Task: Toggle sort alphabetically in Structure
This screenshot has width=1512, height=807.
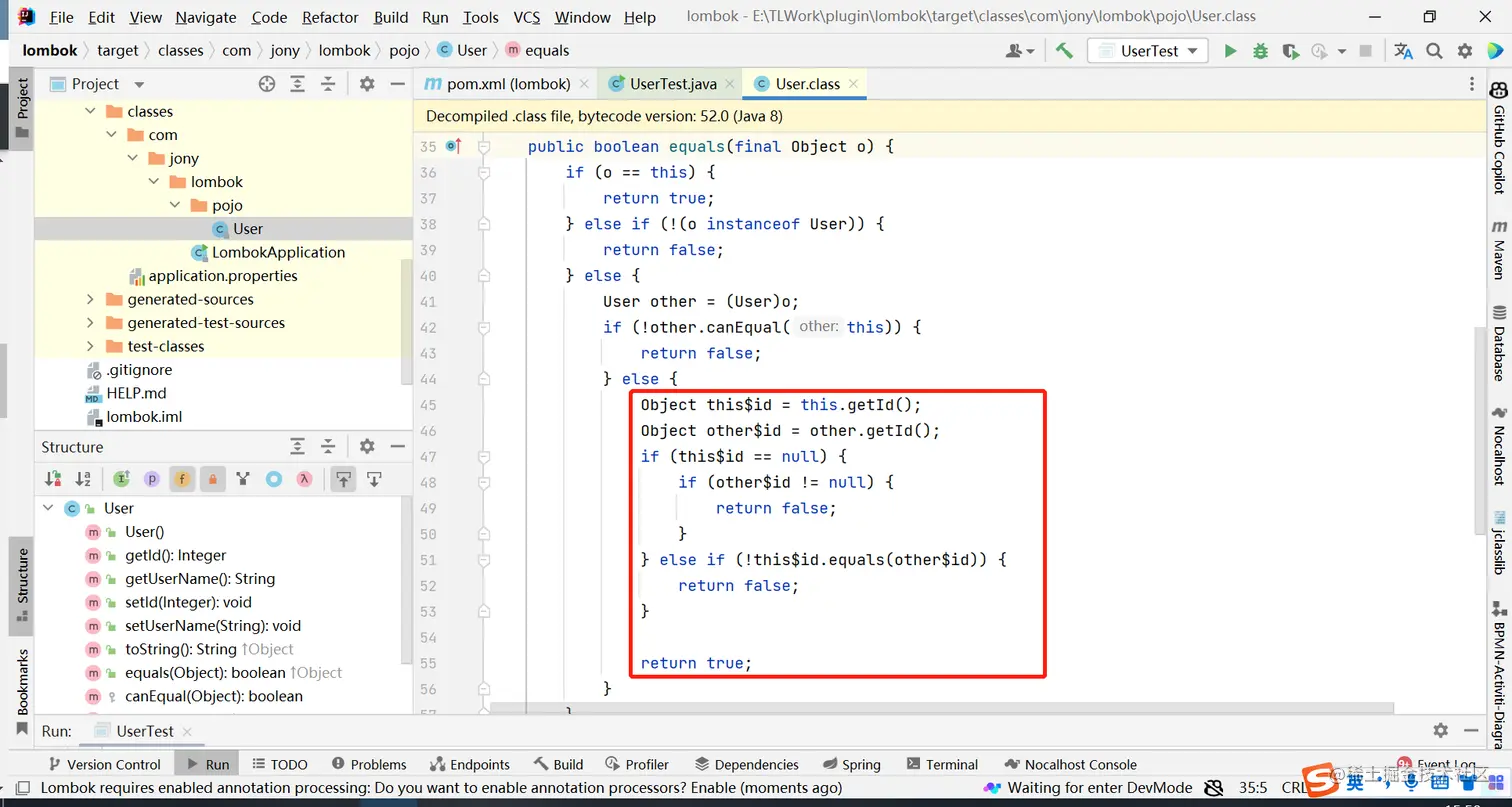Action: click(83, 479)
